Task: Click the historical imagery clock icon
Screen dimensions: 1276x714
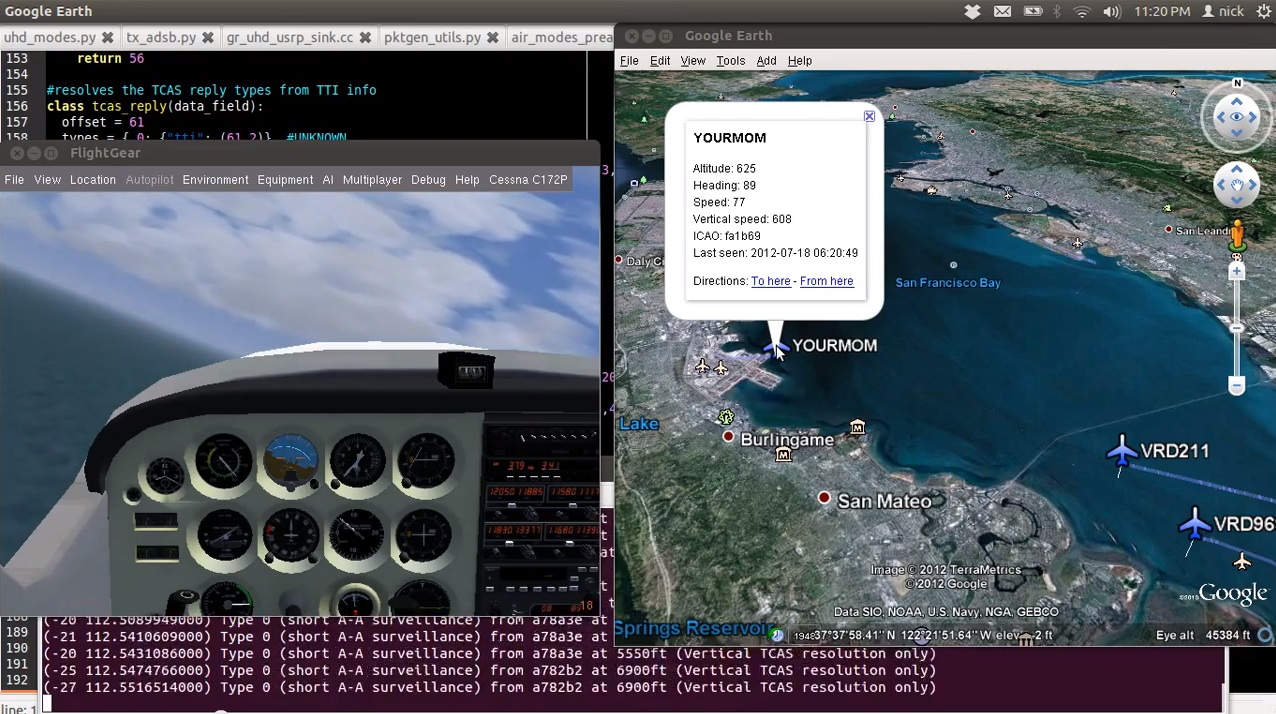Action: pos(777,634)
